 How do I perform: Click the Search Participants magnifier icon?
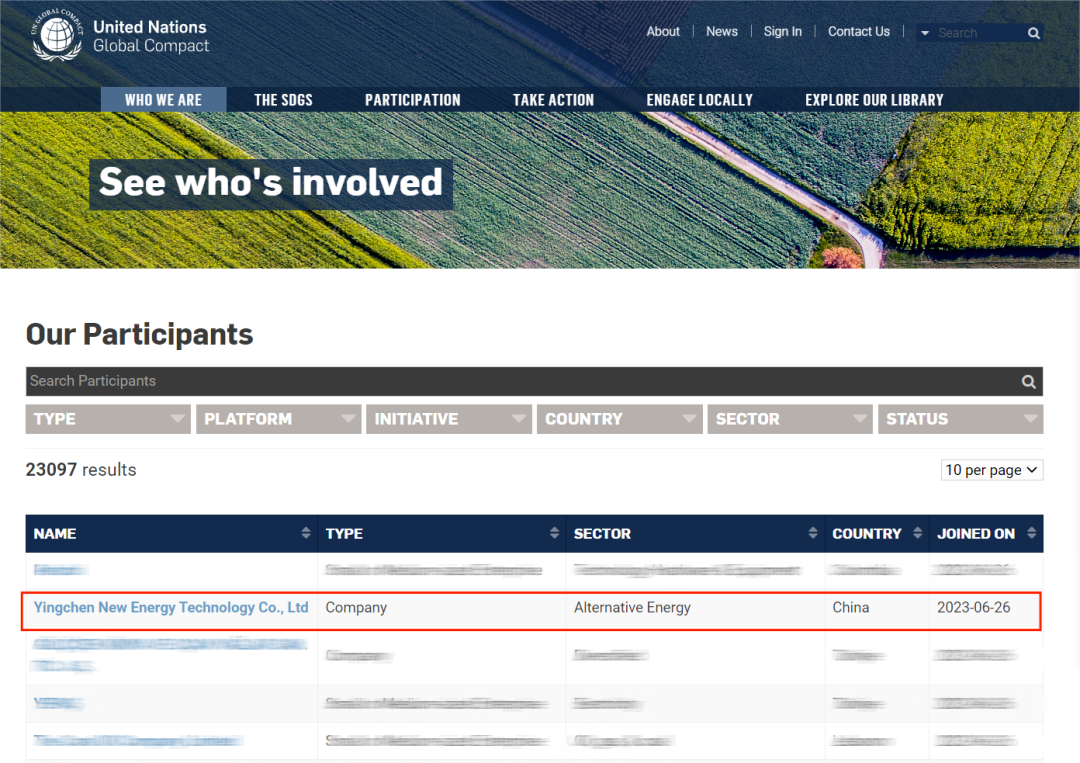(x=1028, y=381)
